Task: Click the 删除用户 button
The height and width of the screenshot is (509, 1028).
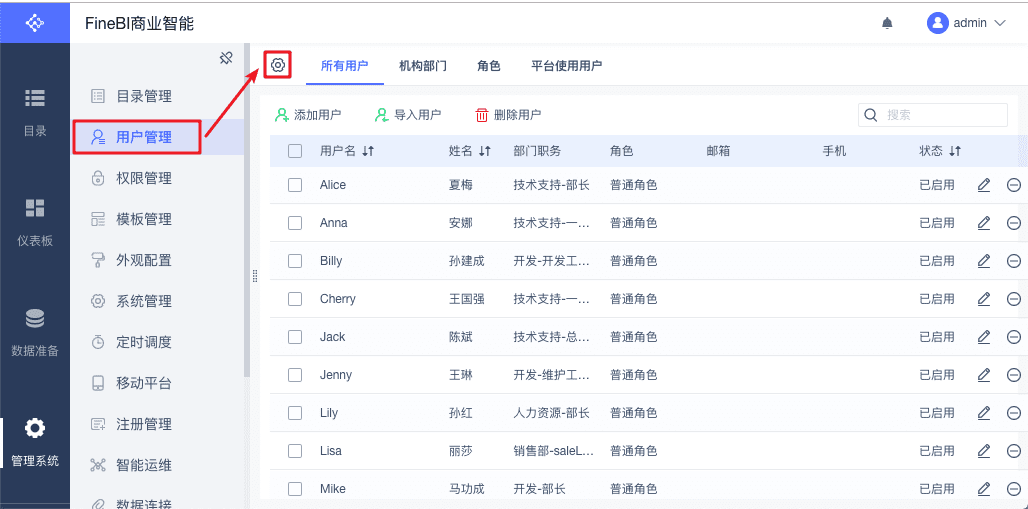Action: coord(508,115)
